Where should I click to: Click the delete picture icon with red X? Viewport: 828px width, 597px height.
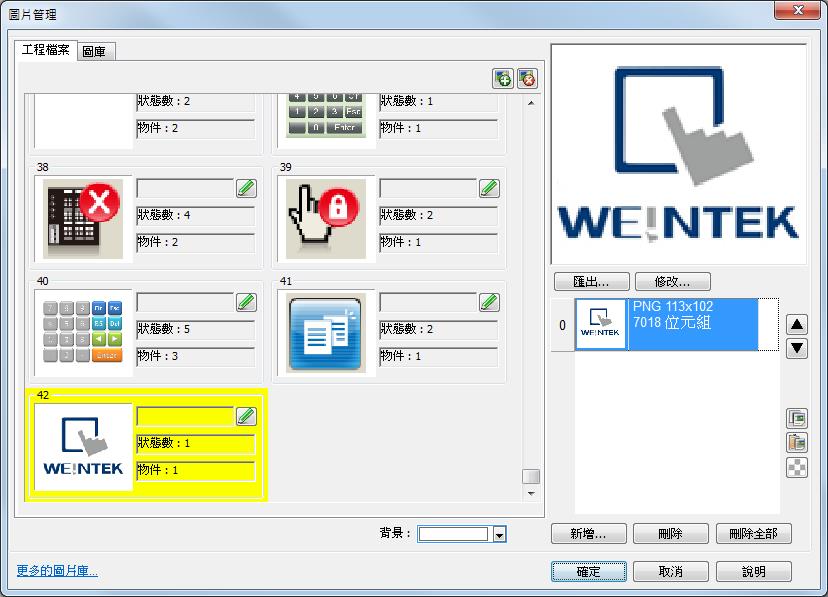pyautogui.click(x=527, y=78)
